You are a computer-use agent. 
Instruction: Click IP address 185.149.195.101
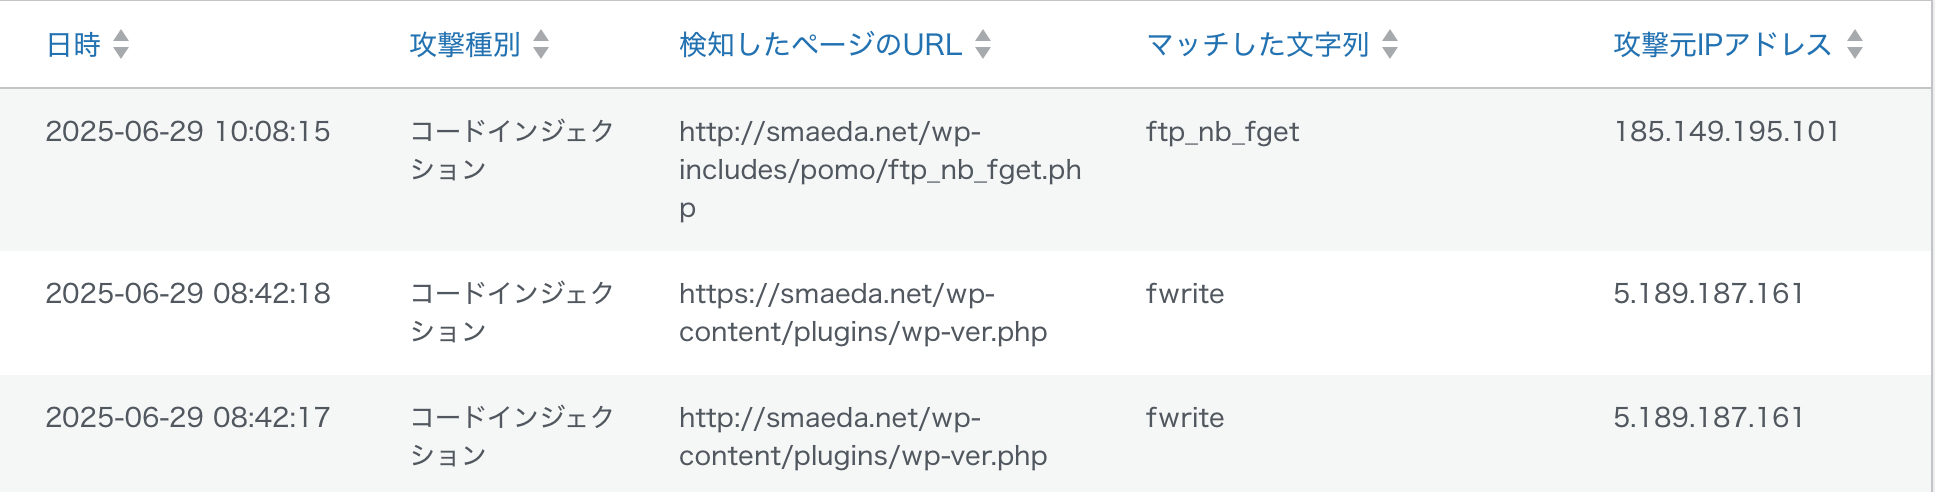click(1727, 131)
